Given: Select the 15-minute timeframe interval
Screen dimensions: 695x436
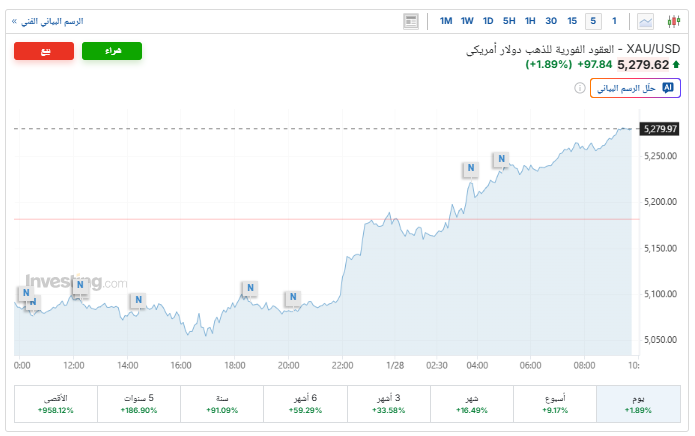Looking at the screenshot, I should (572, 21).
